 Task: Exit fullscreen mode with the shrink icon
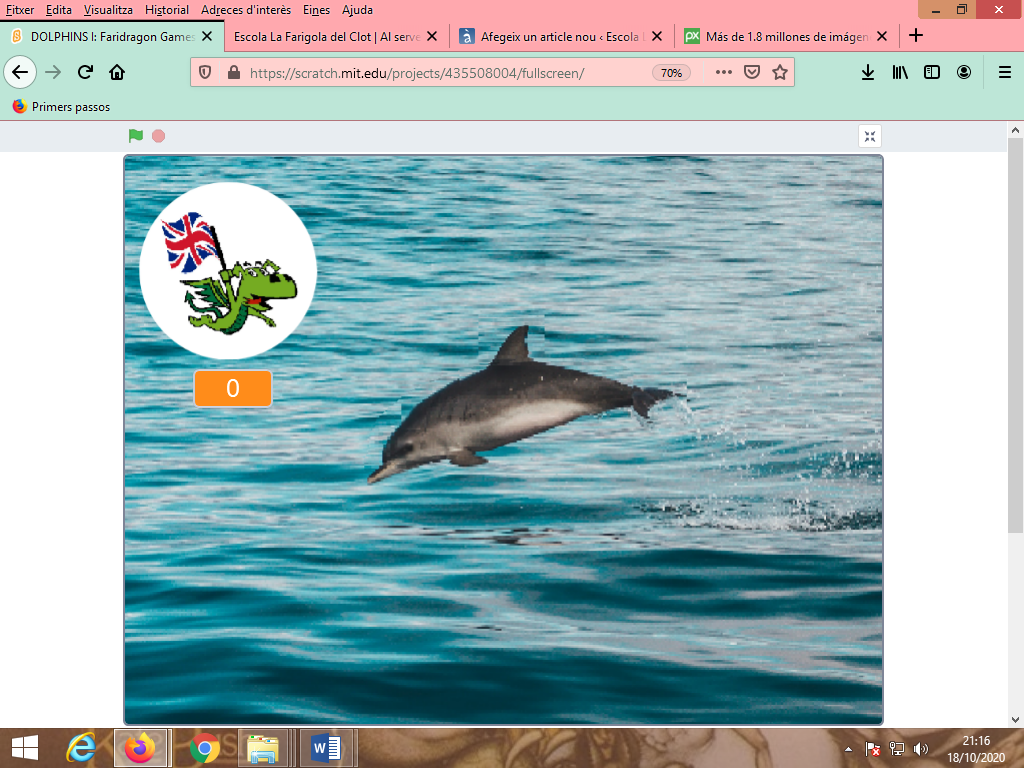[x=869, y=137]
